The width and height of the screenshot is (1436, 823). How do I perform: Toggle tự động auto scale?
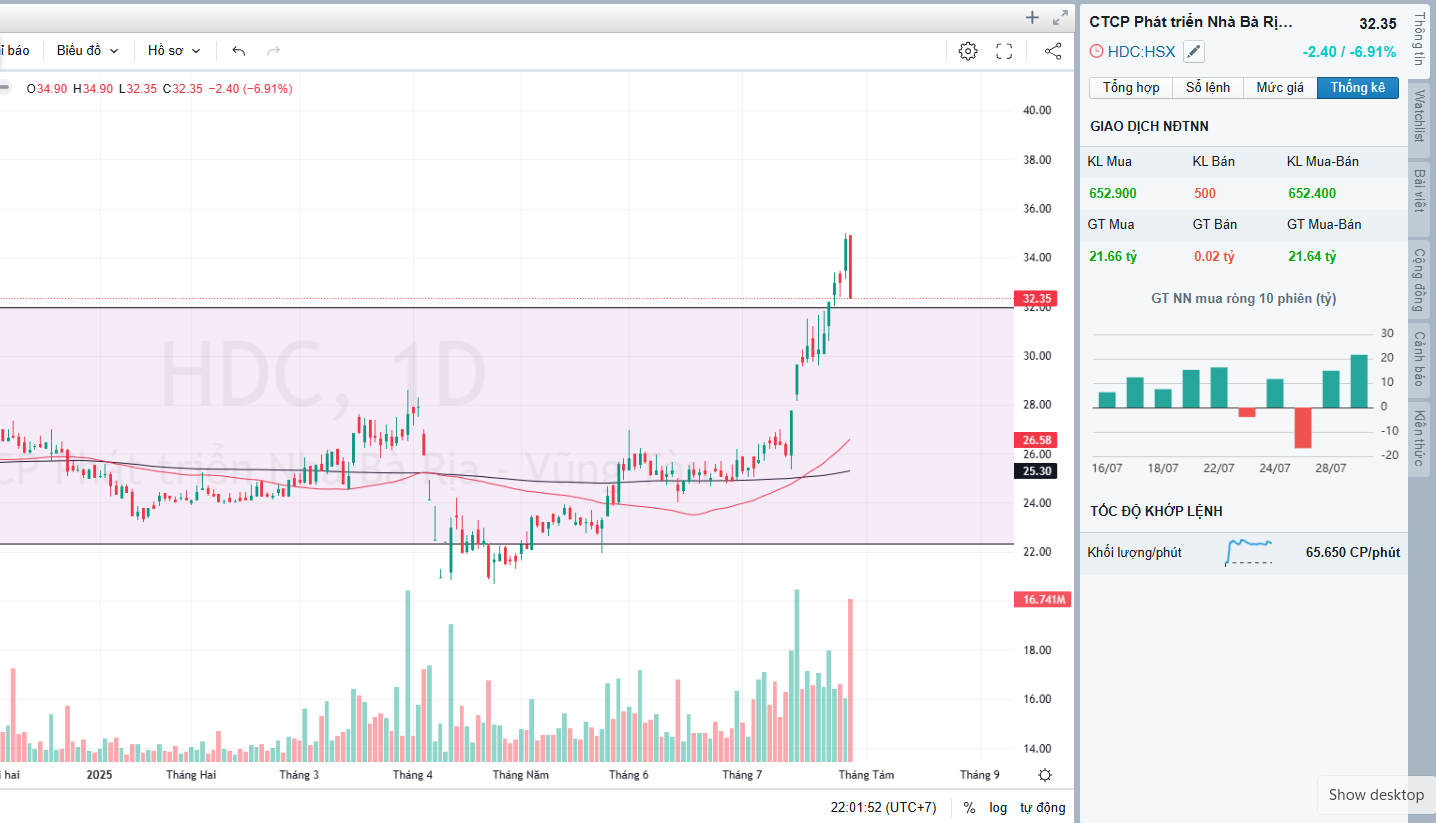(x=1042, y=808)
